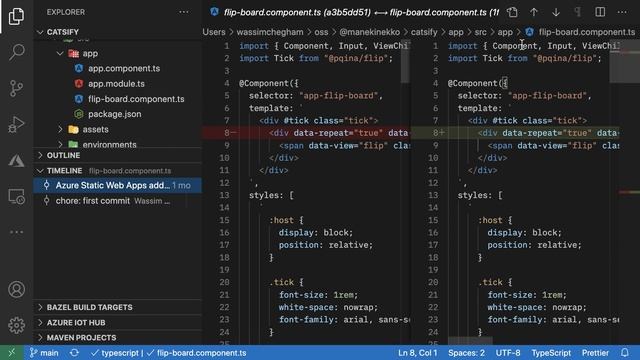
Task: Go to next change arrow
Action: [x=556, y=12]
